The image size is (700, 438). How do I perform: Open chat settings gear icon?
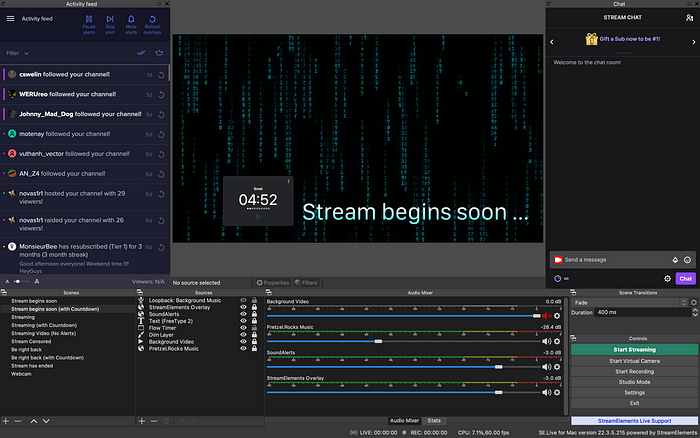[x=667, y=279]
